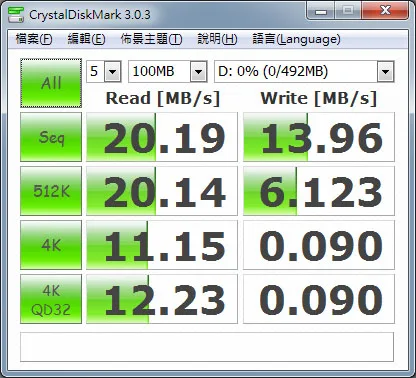The height and width of the screenshot is (378, 416).
Task: Start the Seq sequential test
Action: [x=51, y=137]
